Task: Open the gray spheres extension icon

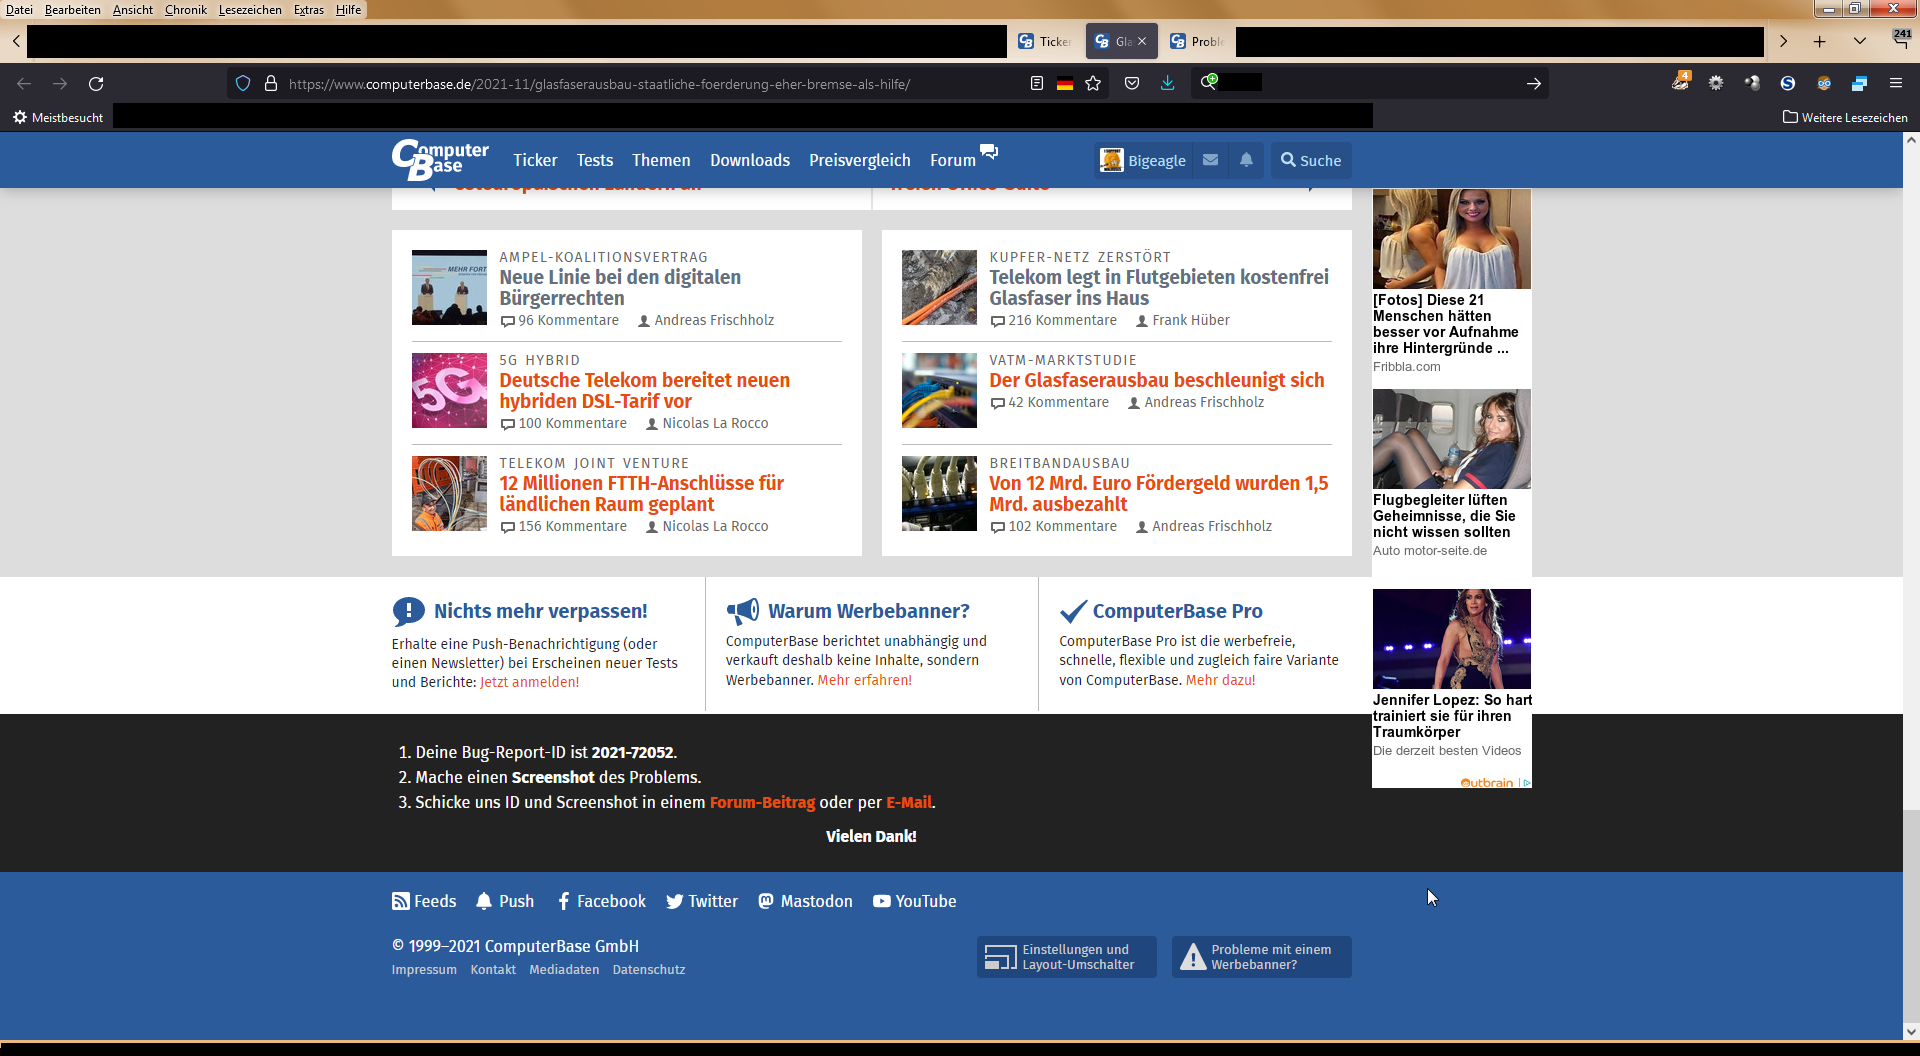Action: (x=1752, y=83)
